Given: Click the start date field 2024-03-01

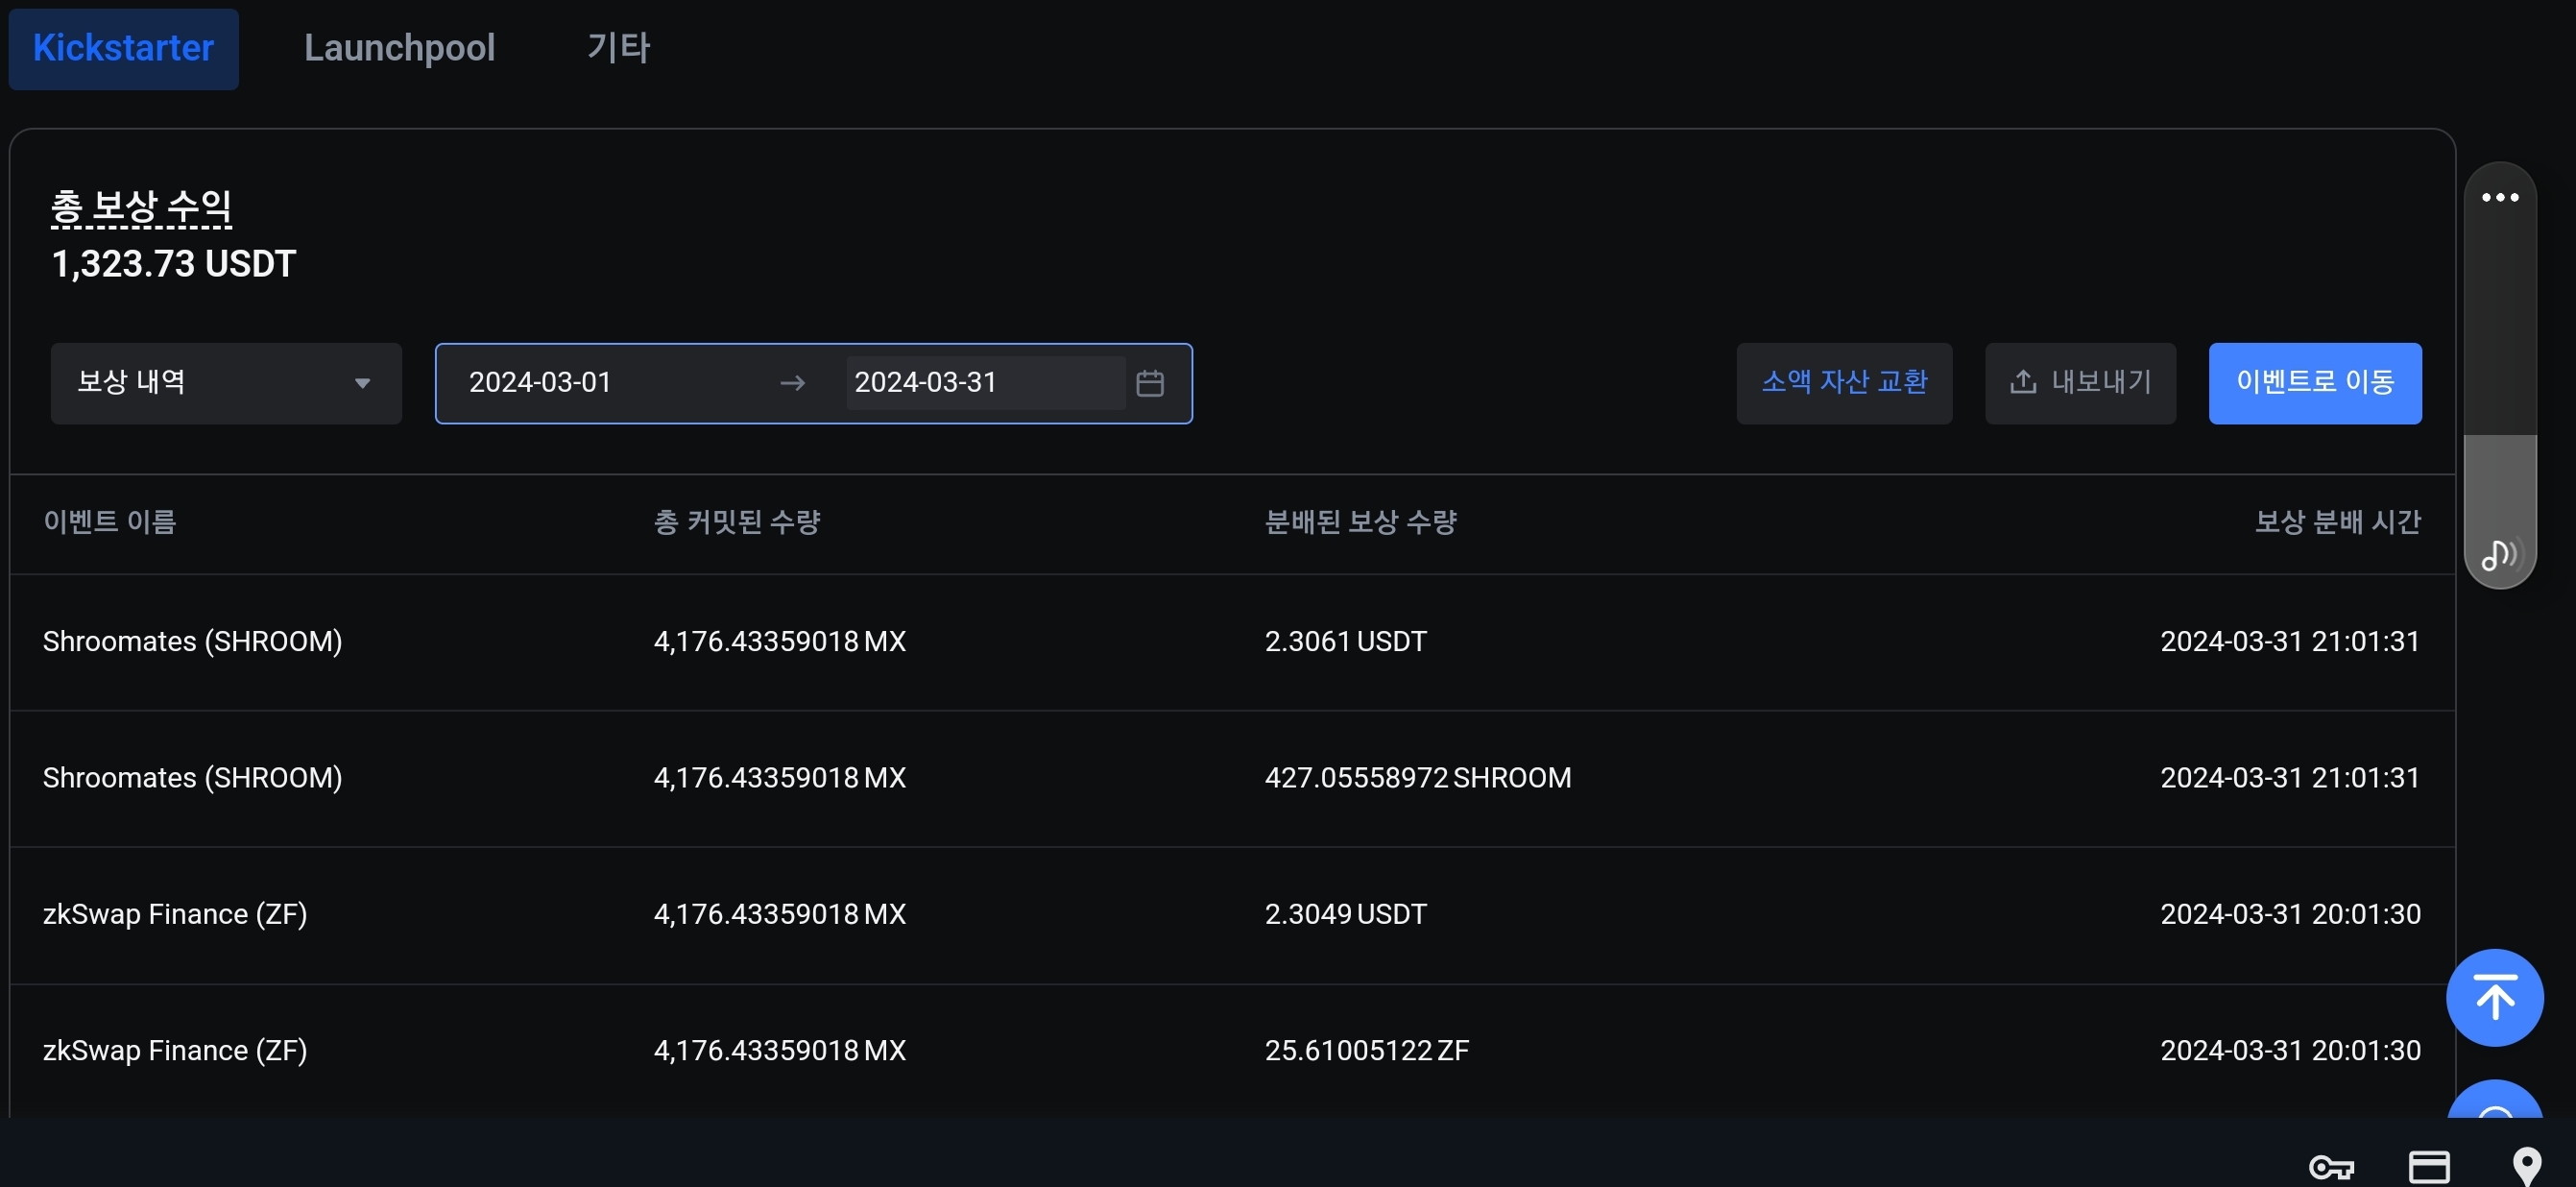Looking at the screenshot, I should (540, 383).
